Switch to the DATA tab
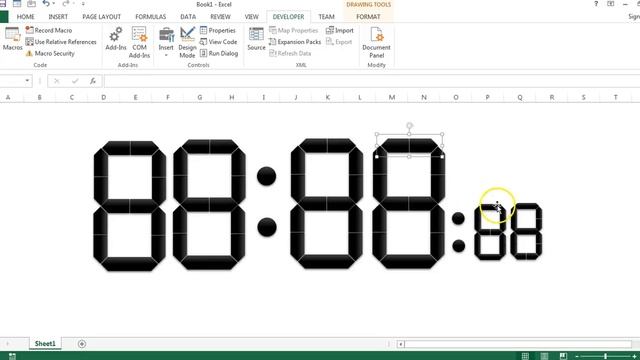 (x=188, y=17)
